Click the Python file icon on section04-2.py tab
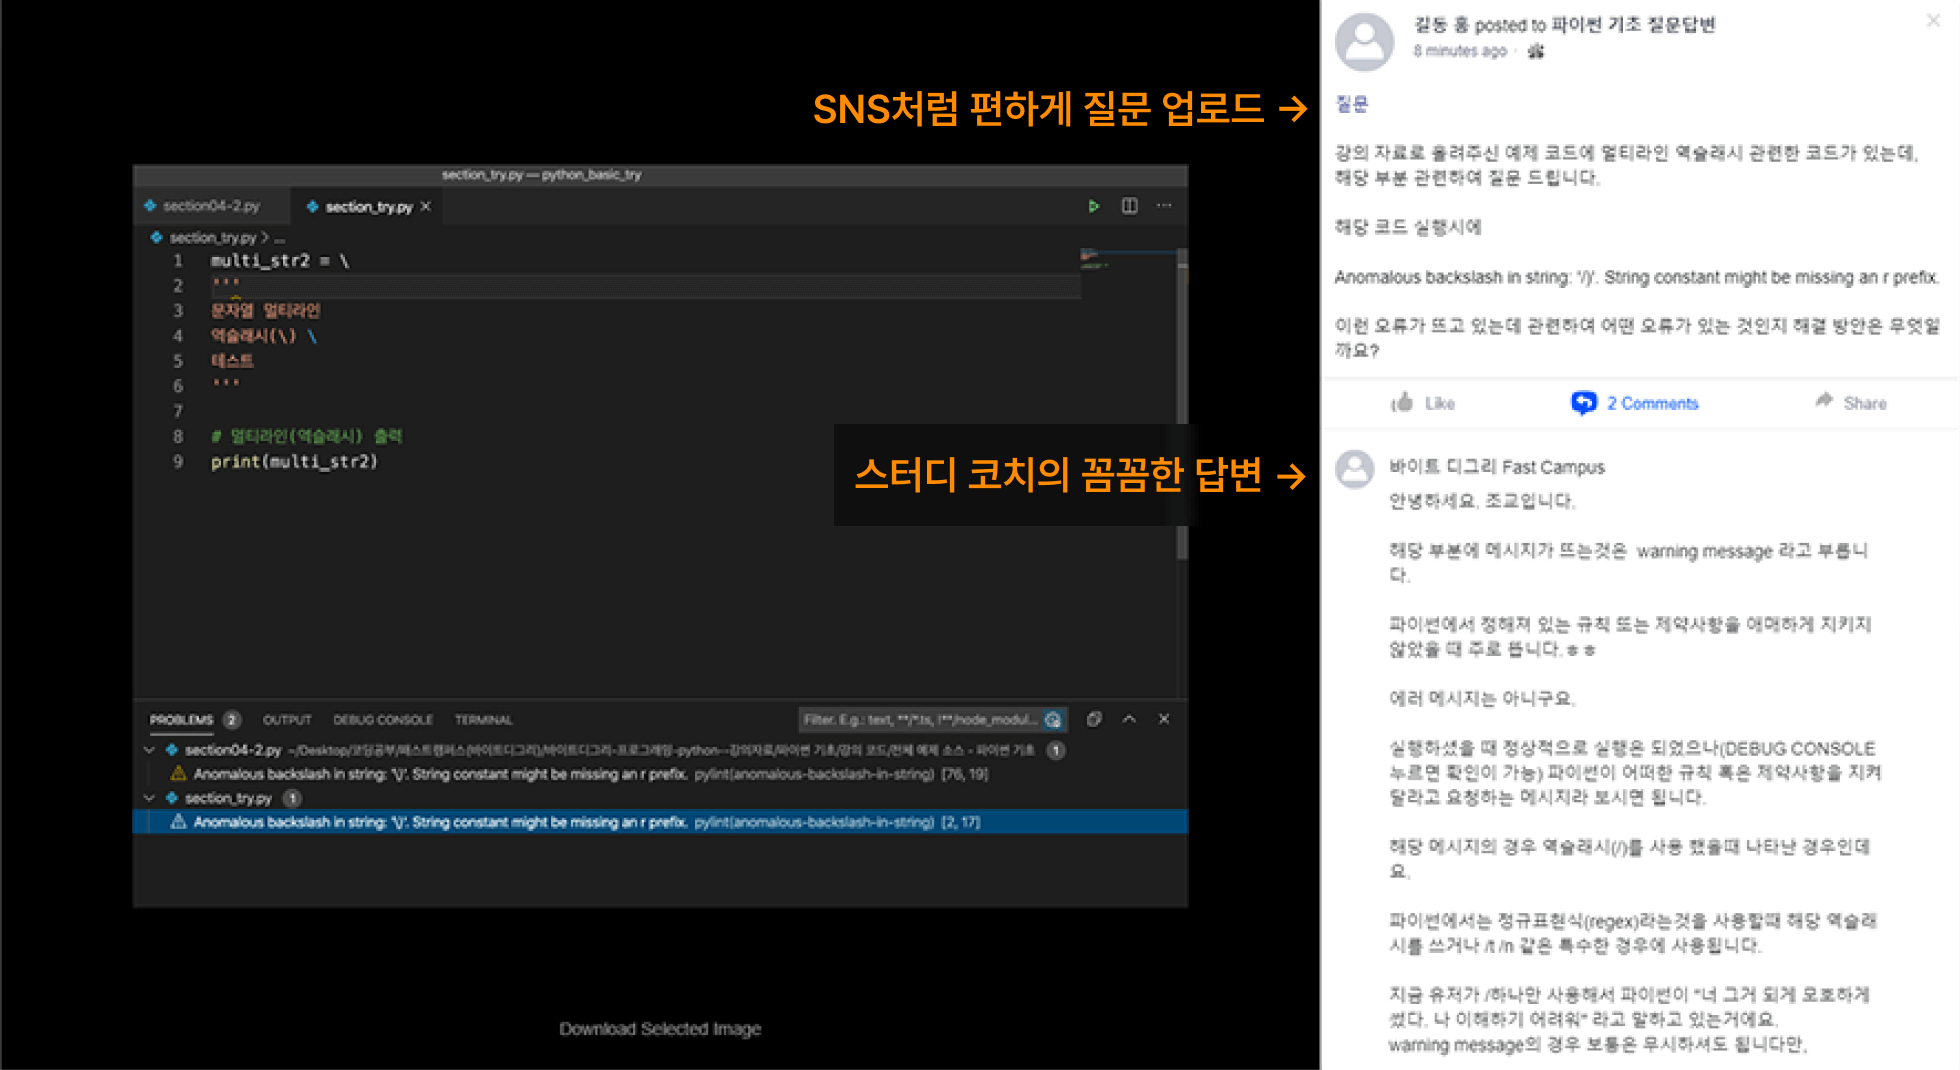 point(150,206)
